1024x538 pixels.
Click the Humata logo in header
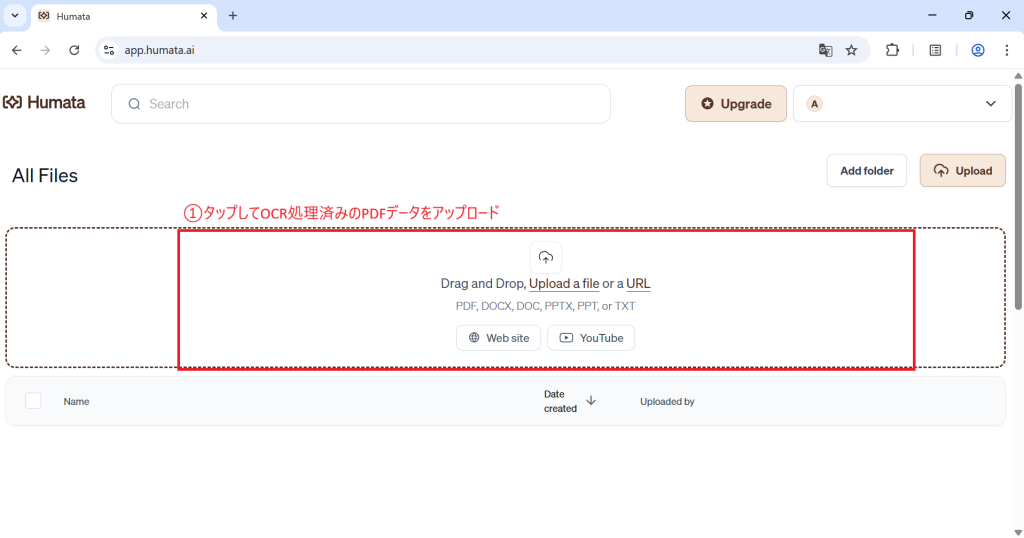[44, 103]
